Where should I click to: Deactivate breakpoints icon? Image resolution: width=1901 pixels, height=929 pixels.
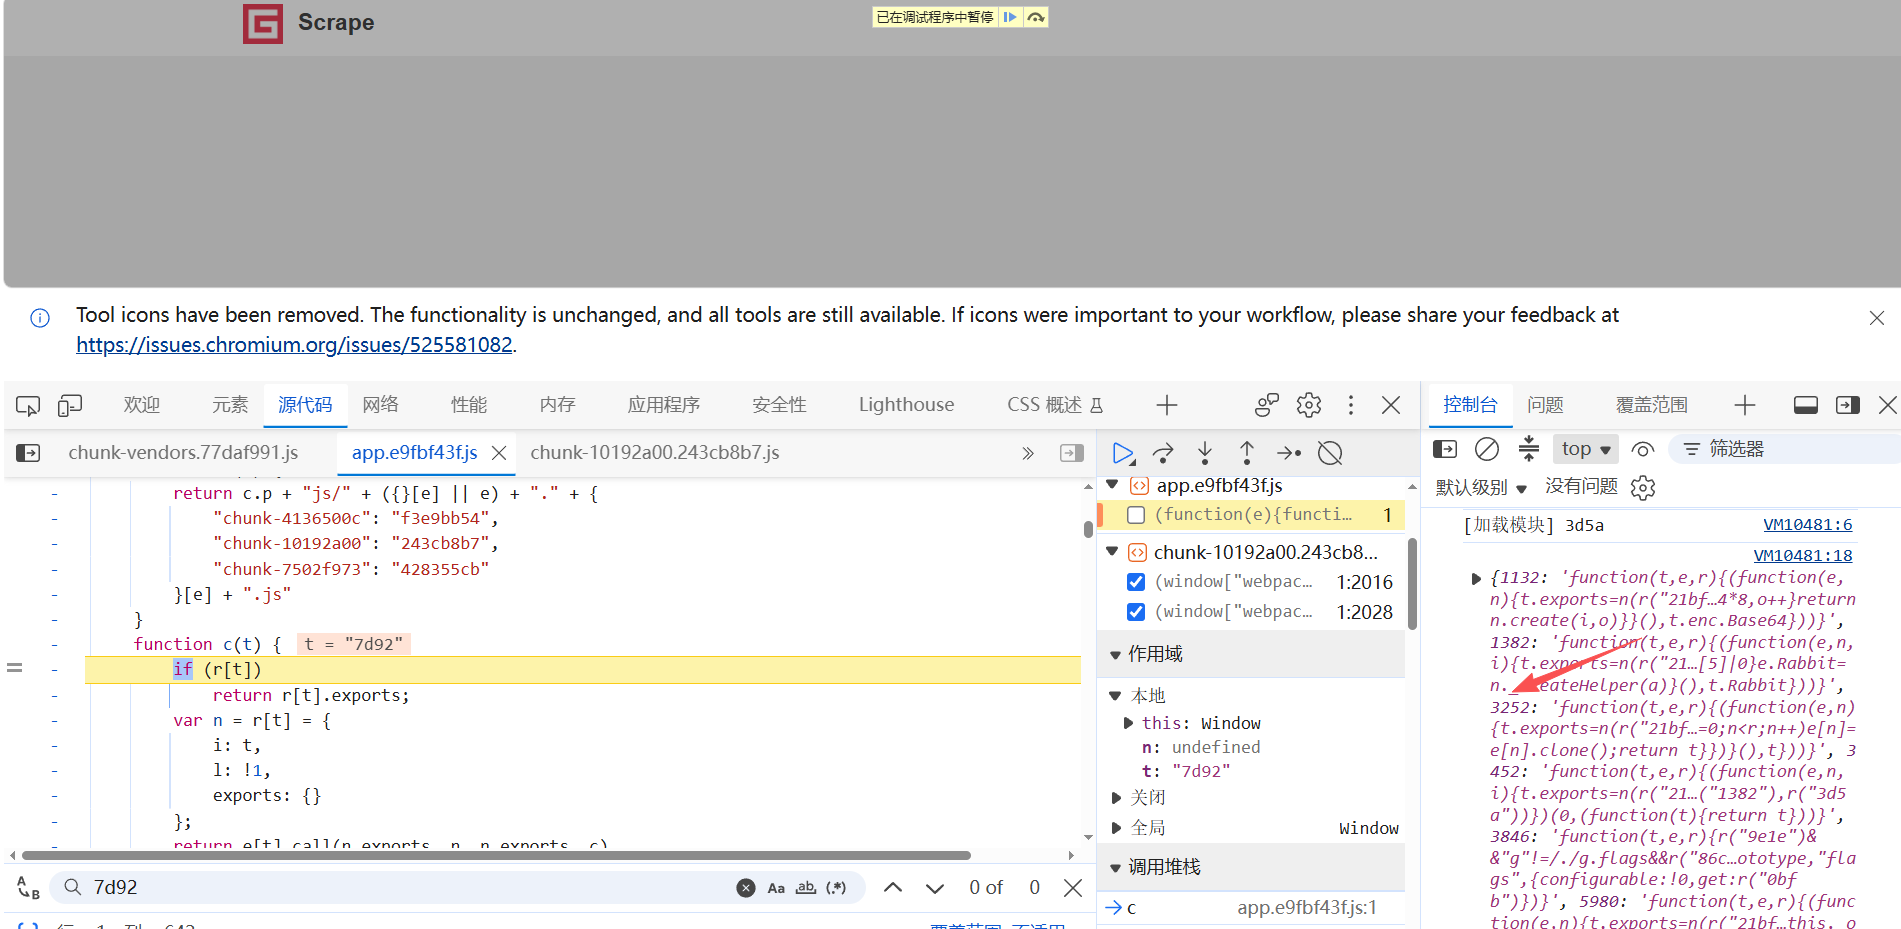[1330, 453]
